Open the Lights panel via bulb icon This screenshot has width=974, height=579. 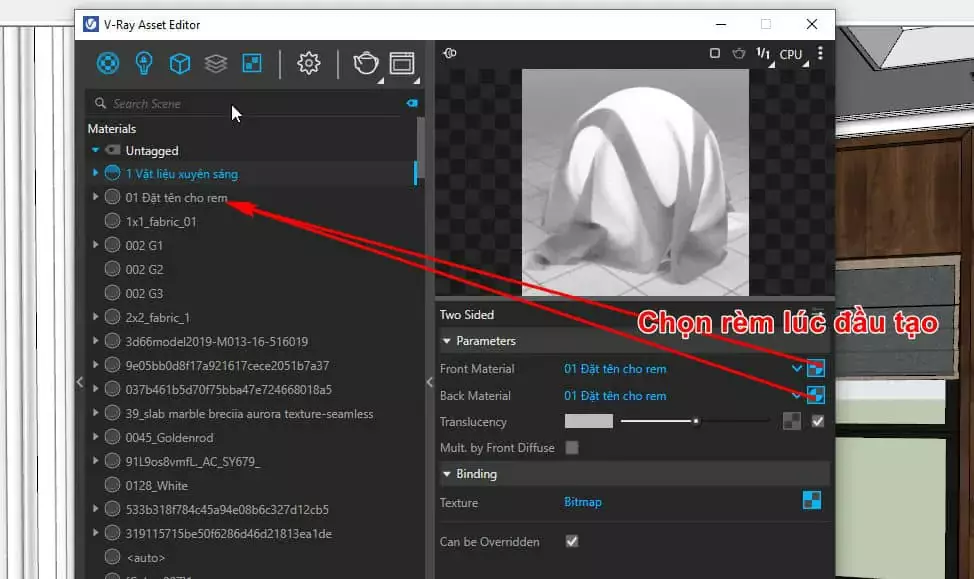tap(143, 62)
